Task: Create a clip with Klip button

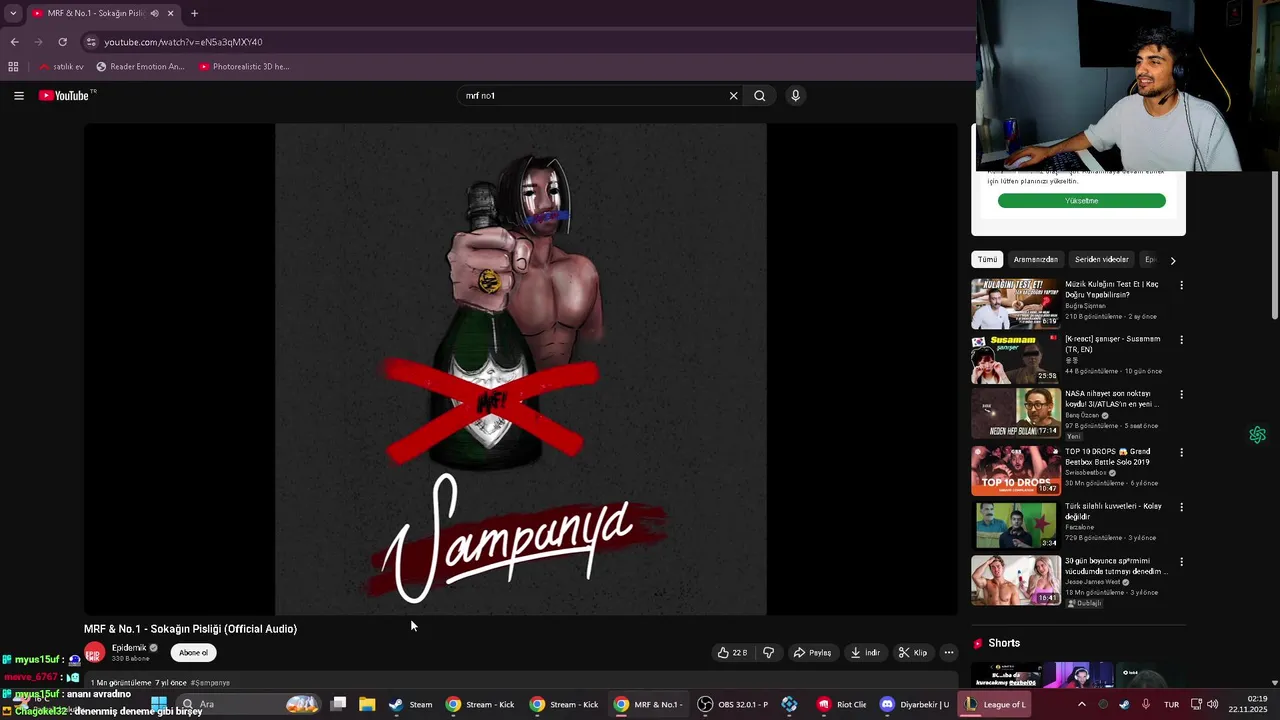Action: (912, 653)
